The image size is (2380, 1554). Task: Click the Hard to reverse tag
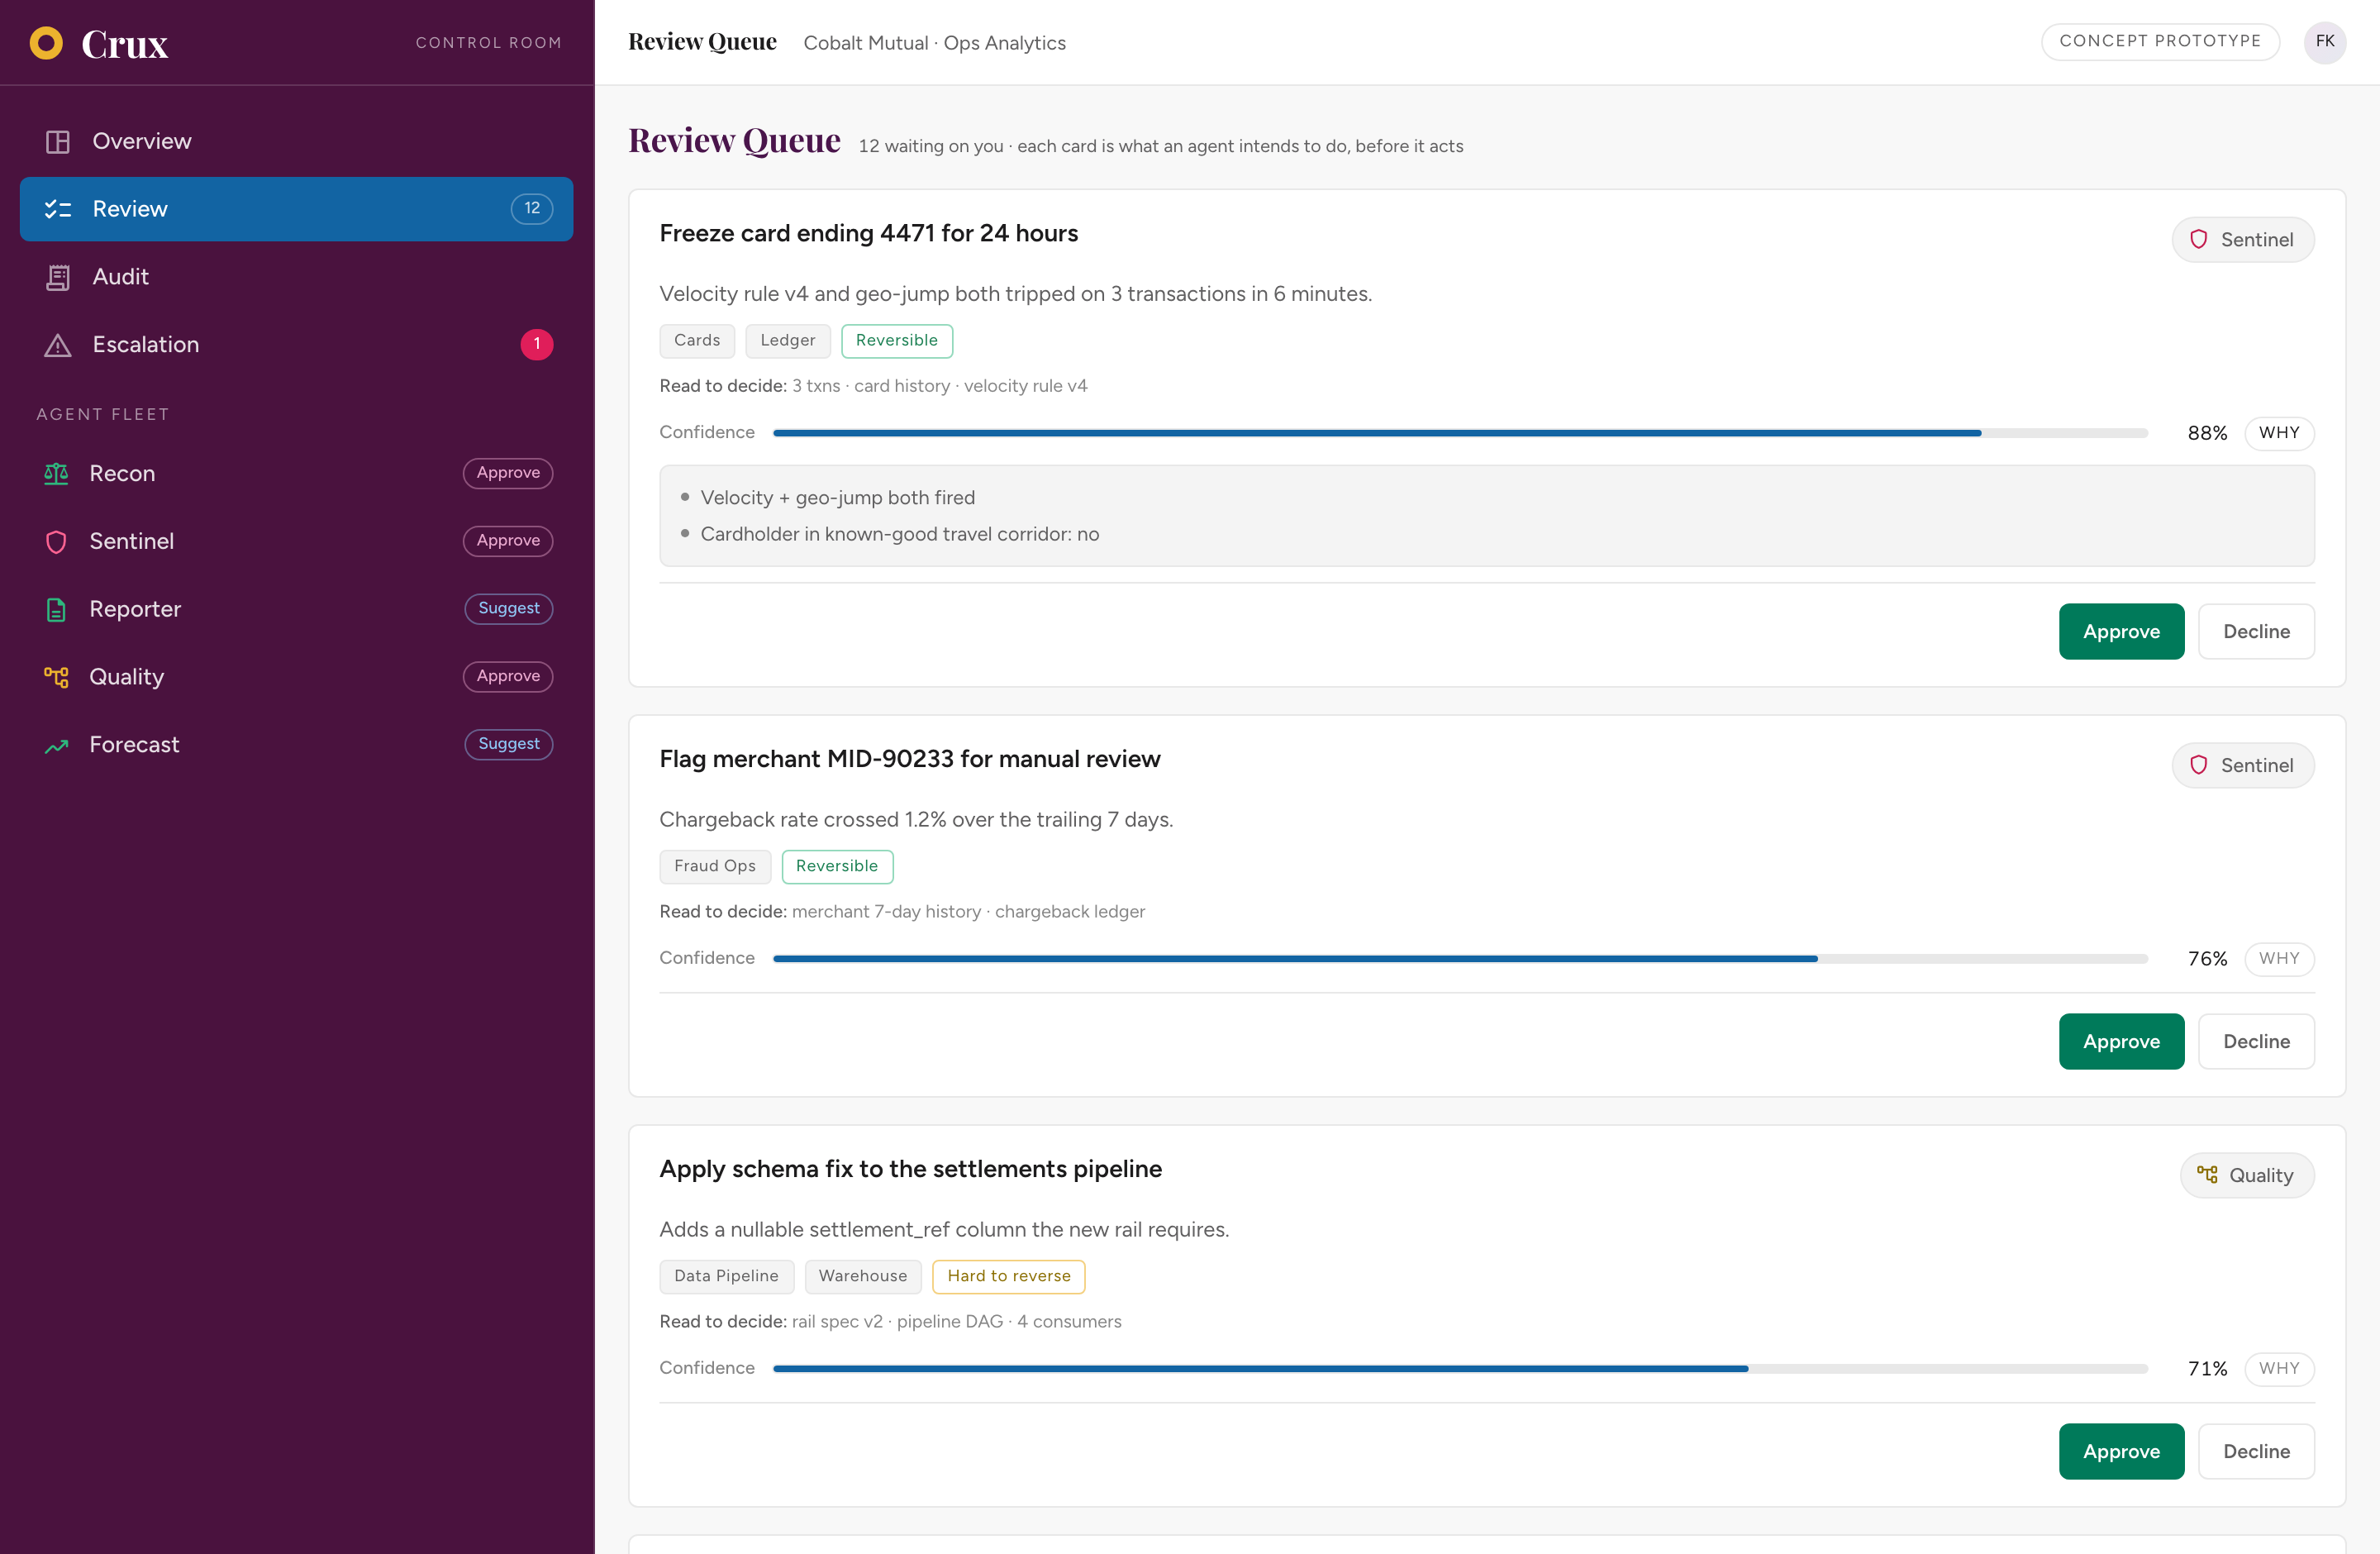1009,1277
